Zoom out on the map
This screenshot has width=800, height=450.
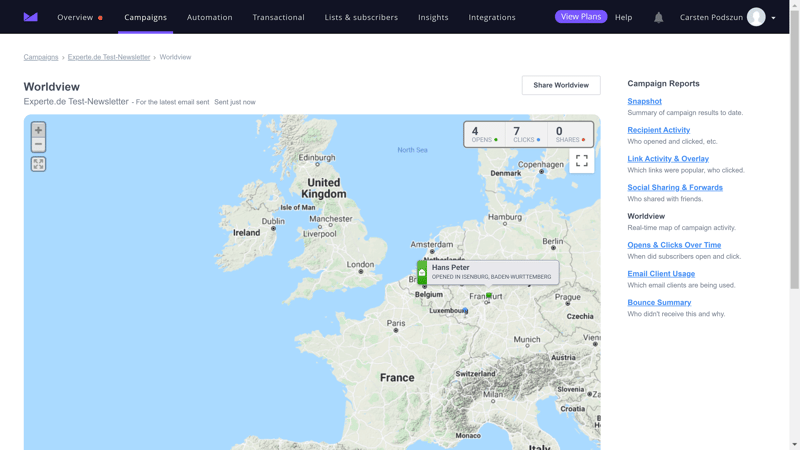[x=38, y=145]
